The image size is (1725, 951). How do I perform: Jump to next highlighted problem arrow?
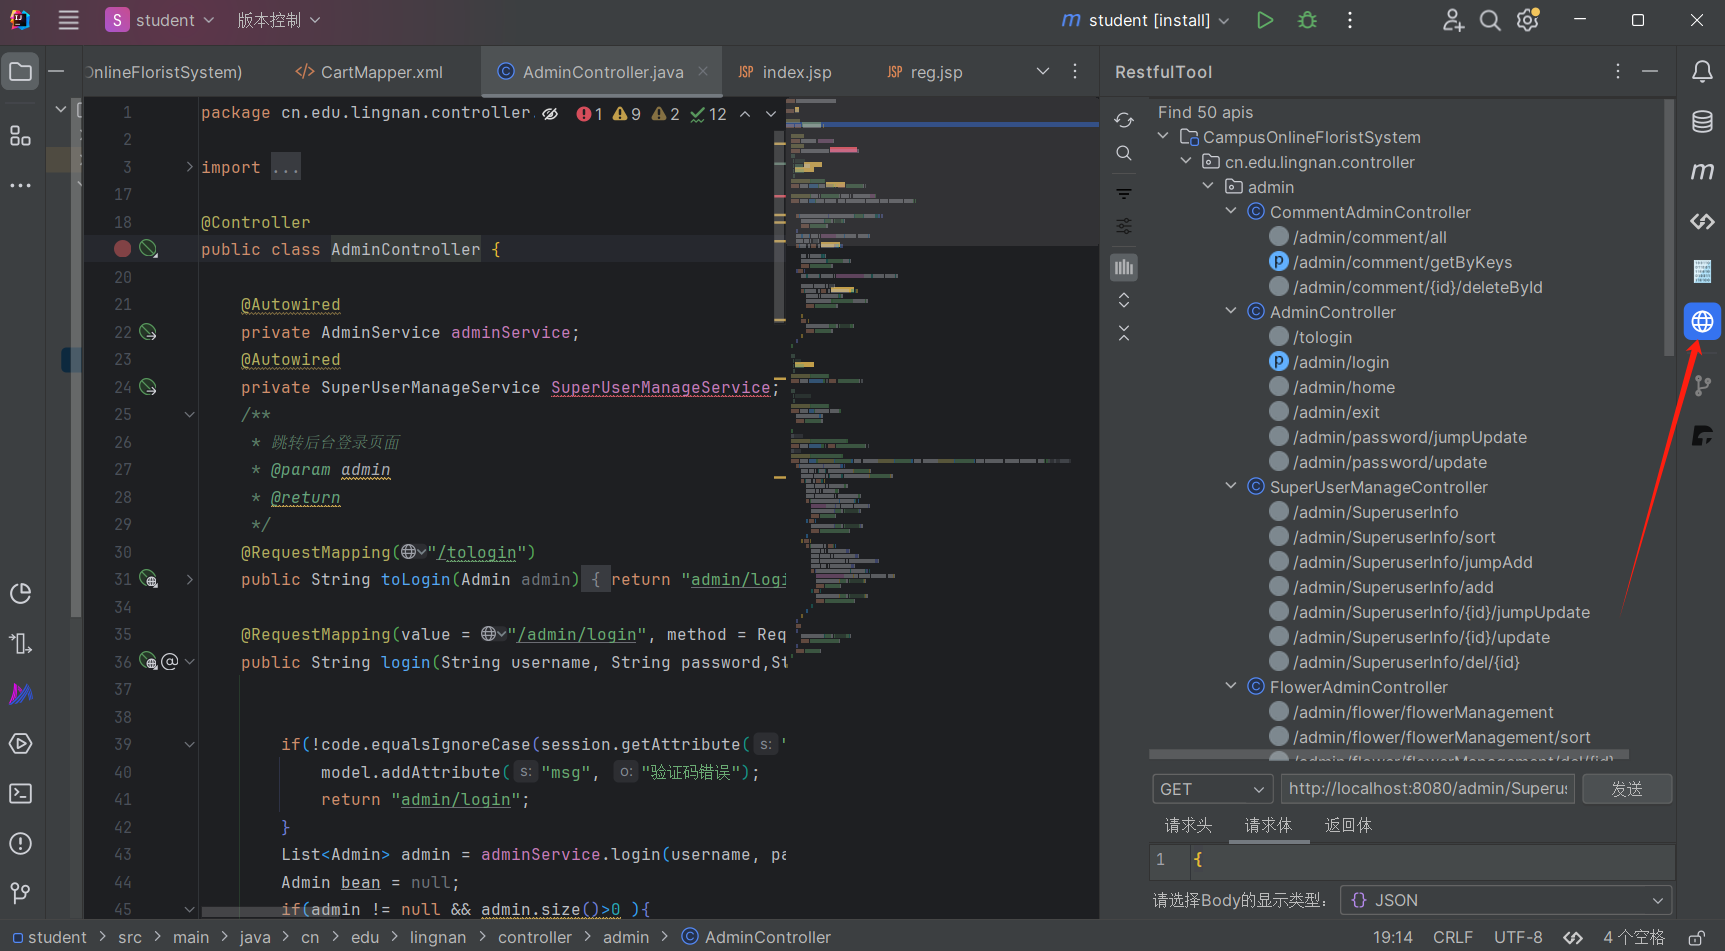pyautogui.click(x=771, y=114)
